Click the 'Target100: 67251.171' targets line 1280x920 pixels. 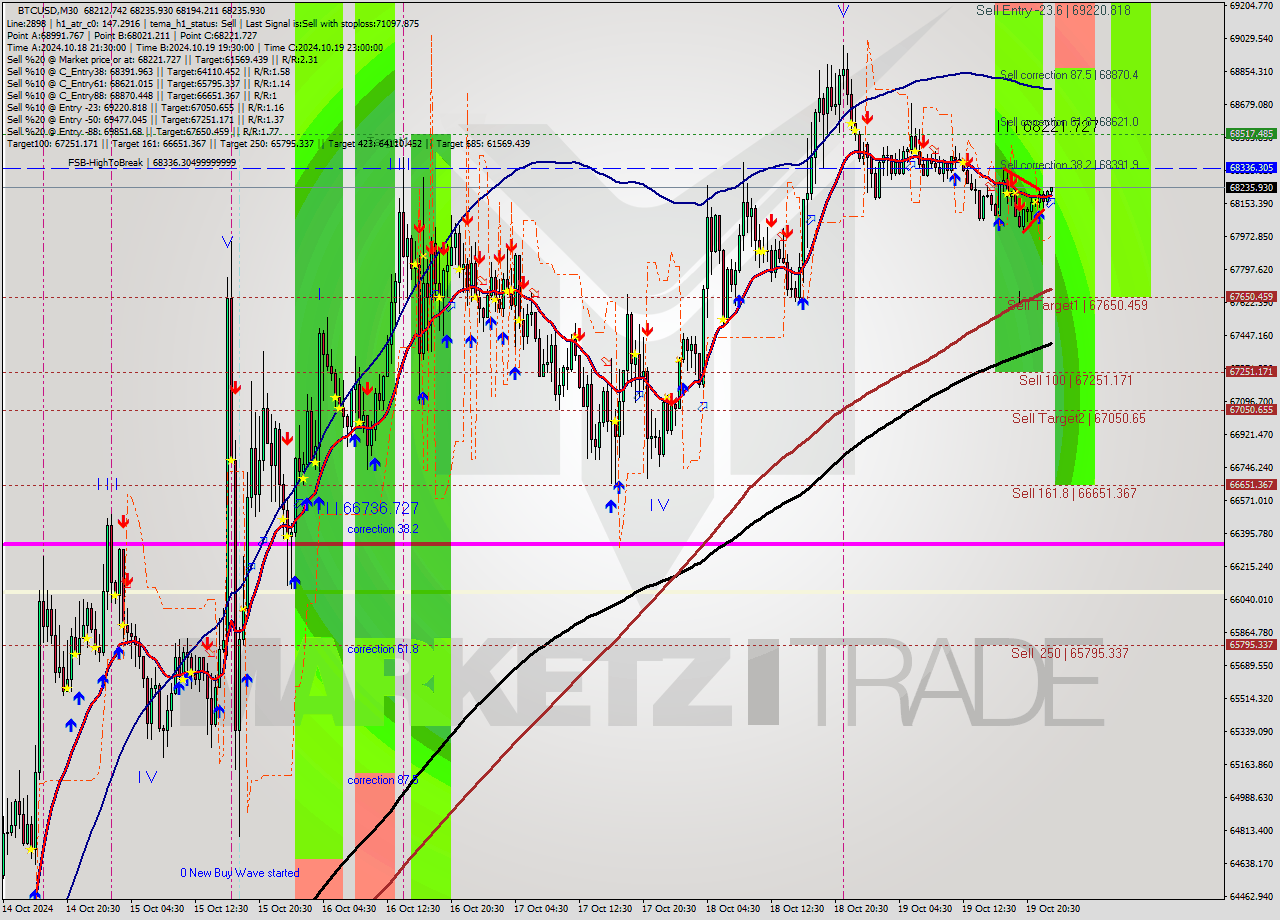point(268,143)
